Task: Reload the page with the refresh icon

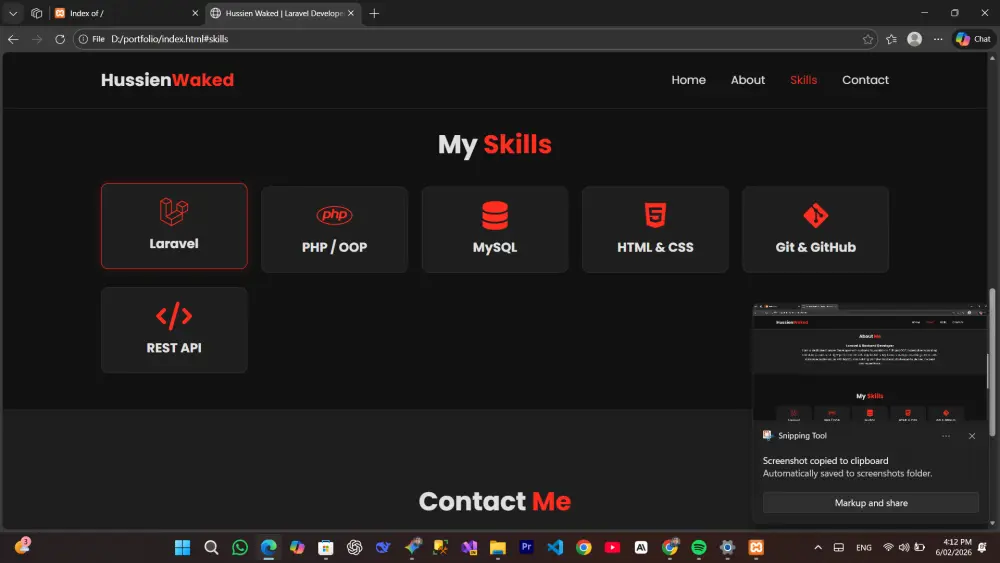Action: point(60,39)
